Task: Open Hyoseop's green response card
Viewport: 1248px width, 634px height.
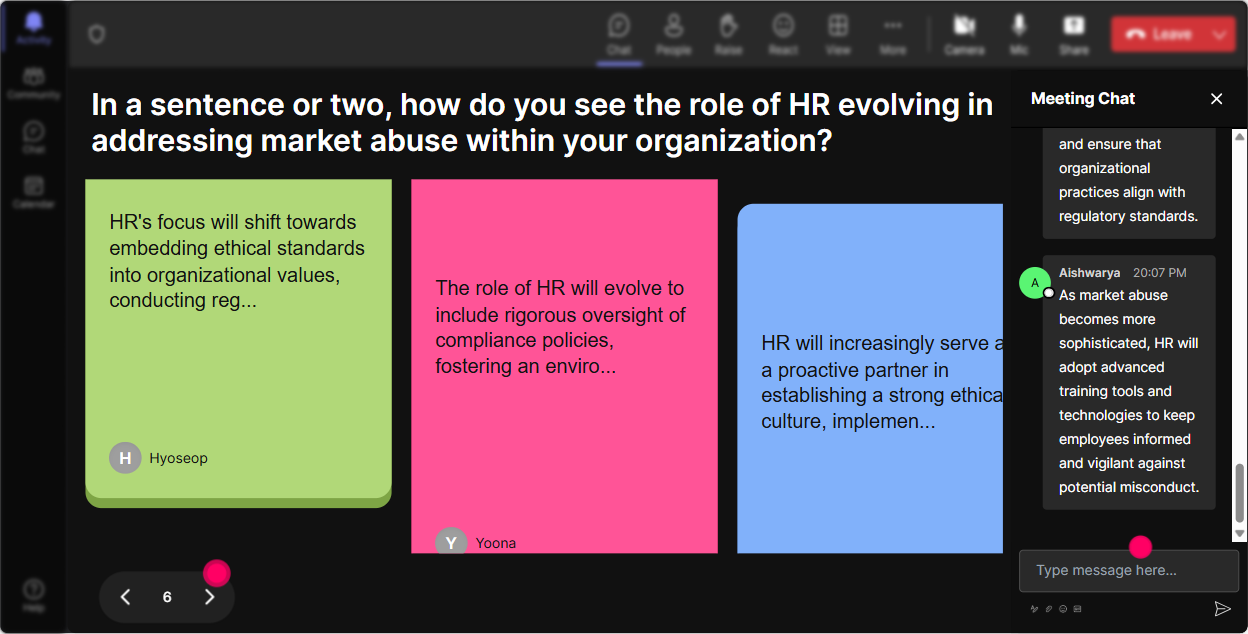Action: pyautogui.click(x=238, y=343)
